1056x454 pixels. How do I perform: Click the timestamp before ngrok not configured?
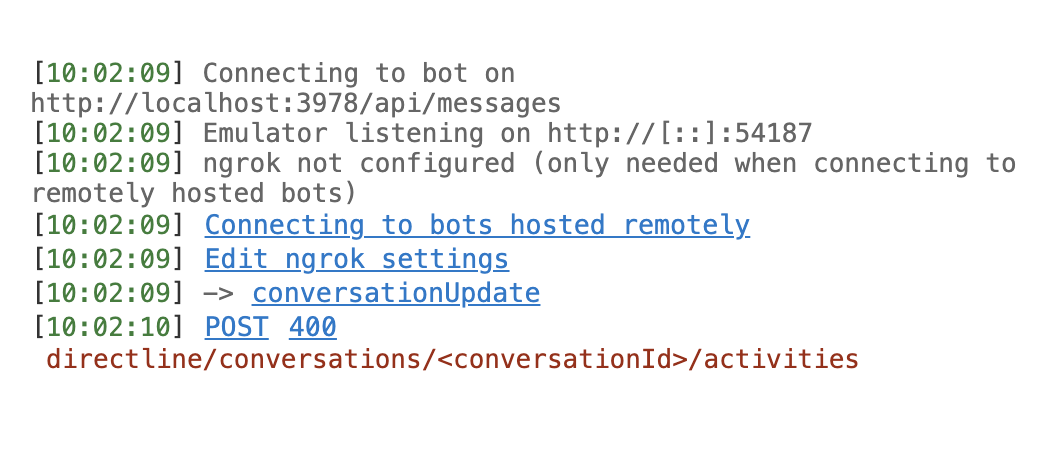[108, 164]
